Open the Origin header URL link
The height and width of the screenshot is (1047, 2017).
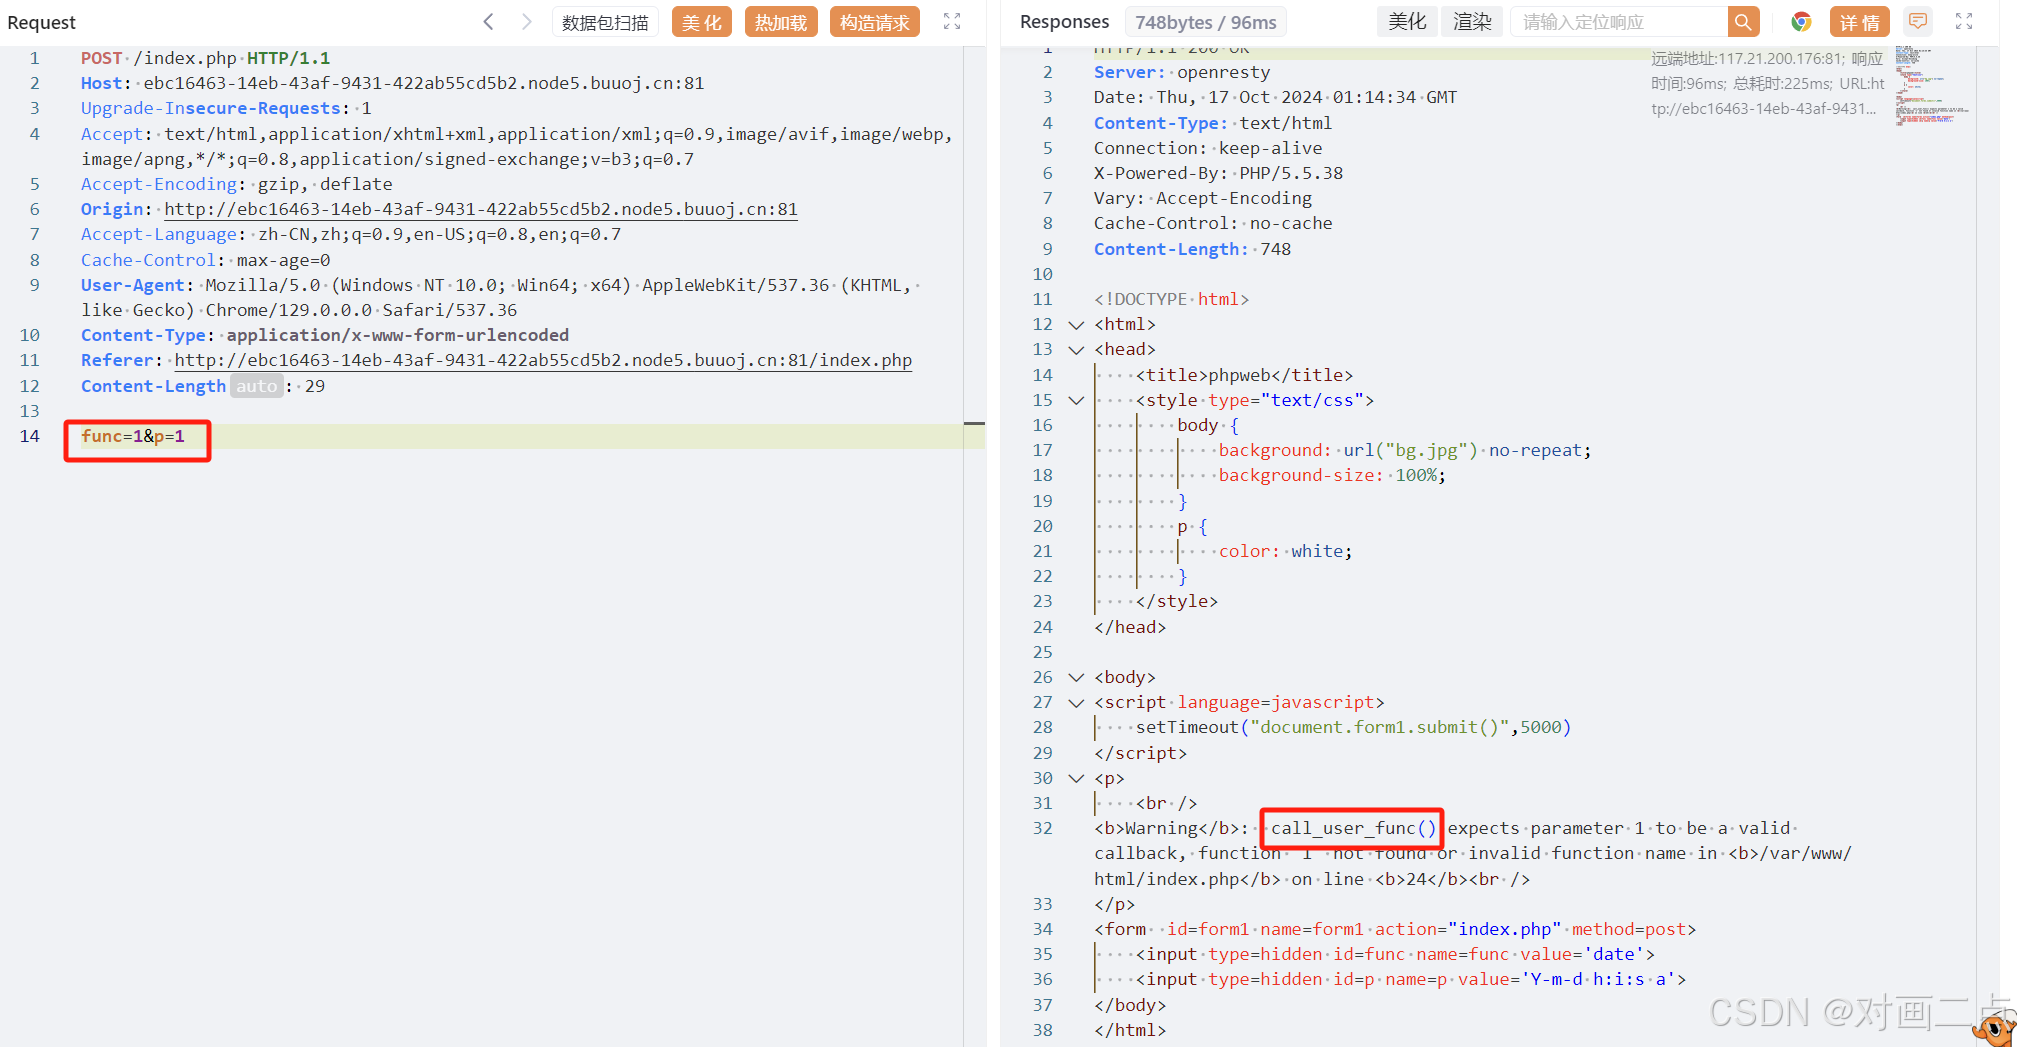click(x=481, y=209)
